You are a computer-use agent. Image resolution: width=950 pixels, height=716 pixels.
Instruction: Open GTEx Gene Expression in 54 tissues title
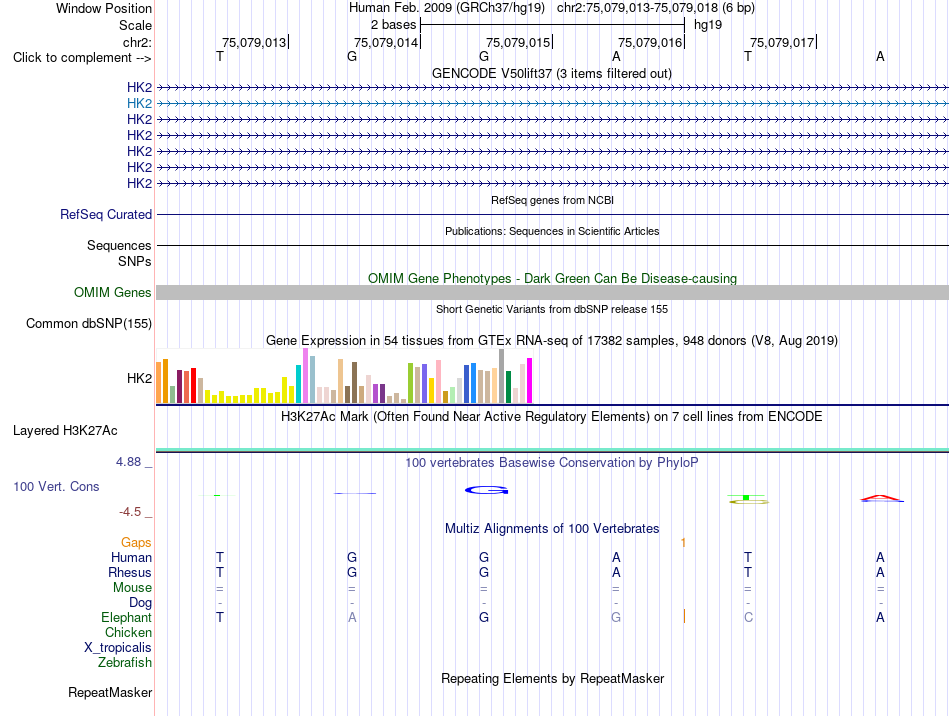pyautogui.click(x=552, y=340)
